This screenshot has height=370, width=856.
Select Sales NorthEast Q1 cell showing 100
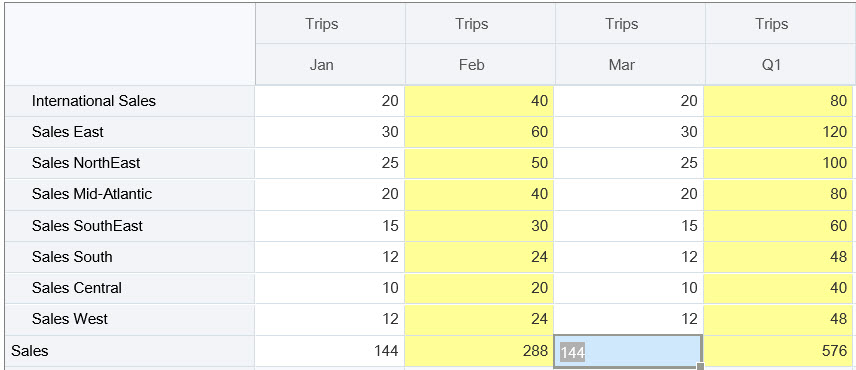778,163
